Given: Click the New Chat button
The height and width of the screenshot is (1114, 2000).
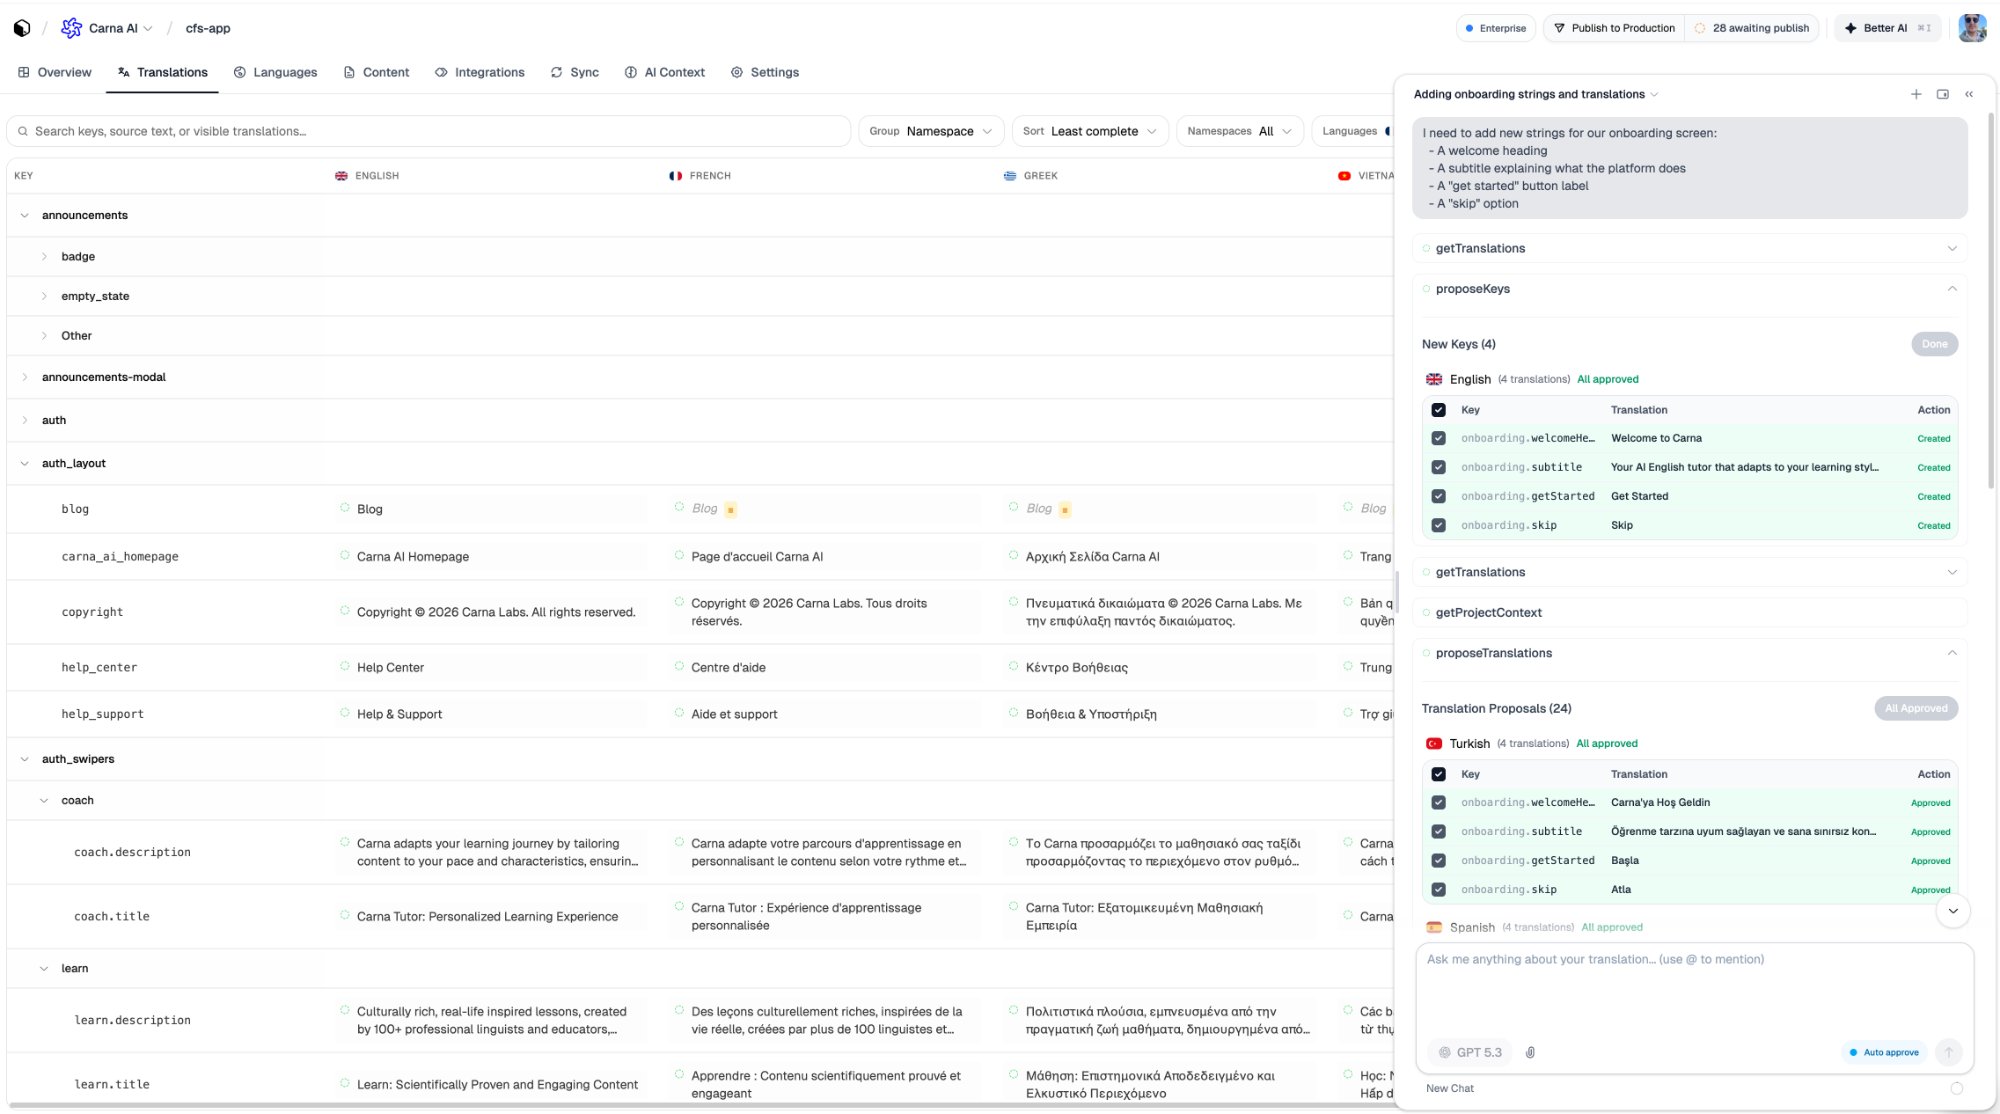Looking at the screenshot, I should tap(1450, 1088).
